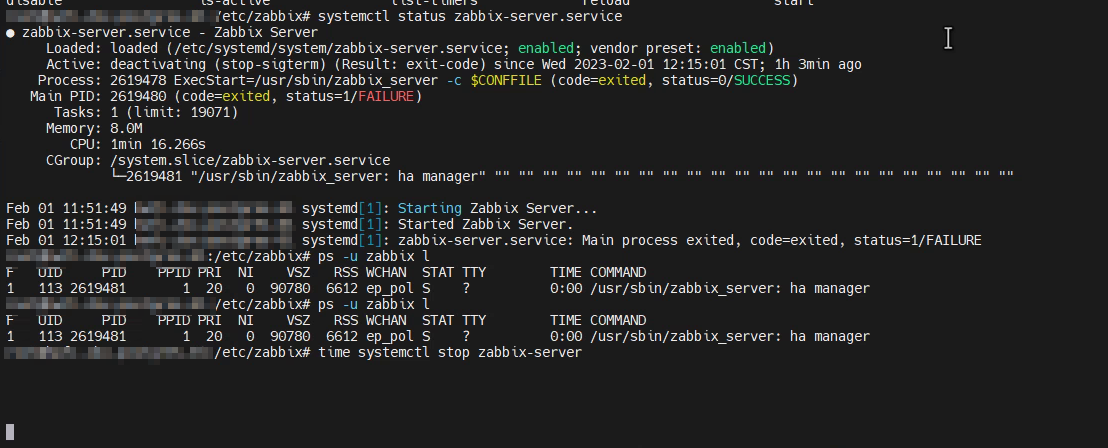
Task: Click the 'systemctl status zabbix-server.service' command text
Action: 470,16
